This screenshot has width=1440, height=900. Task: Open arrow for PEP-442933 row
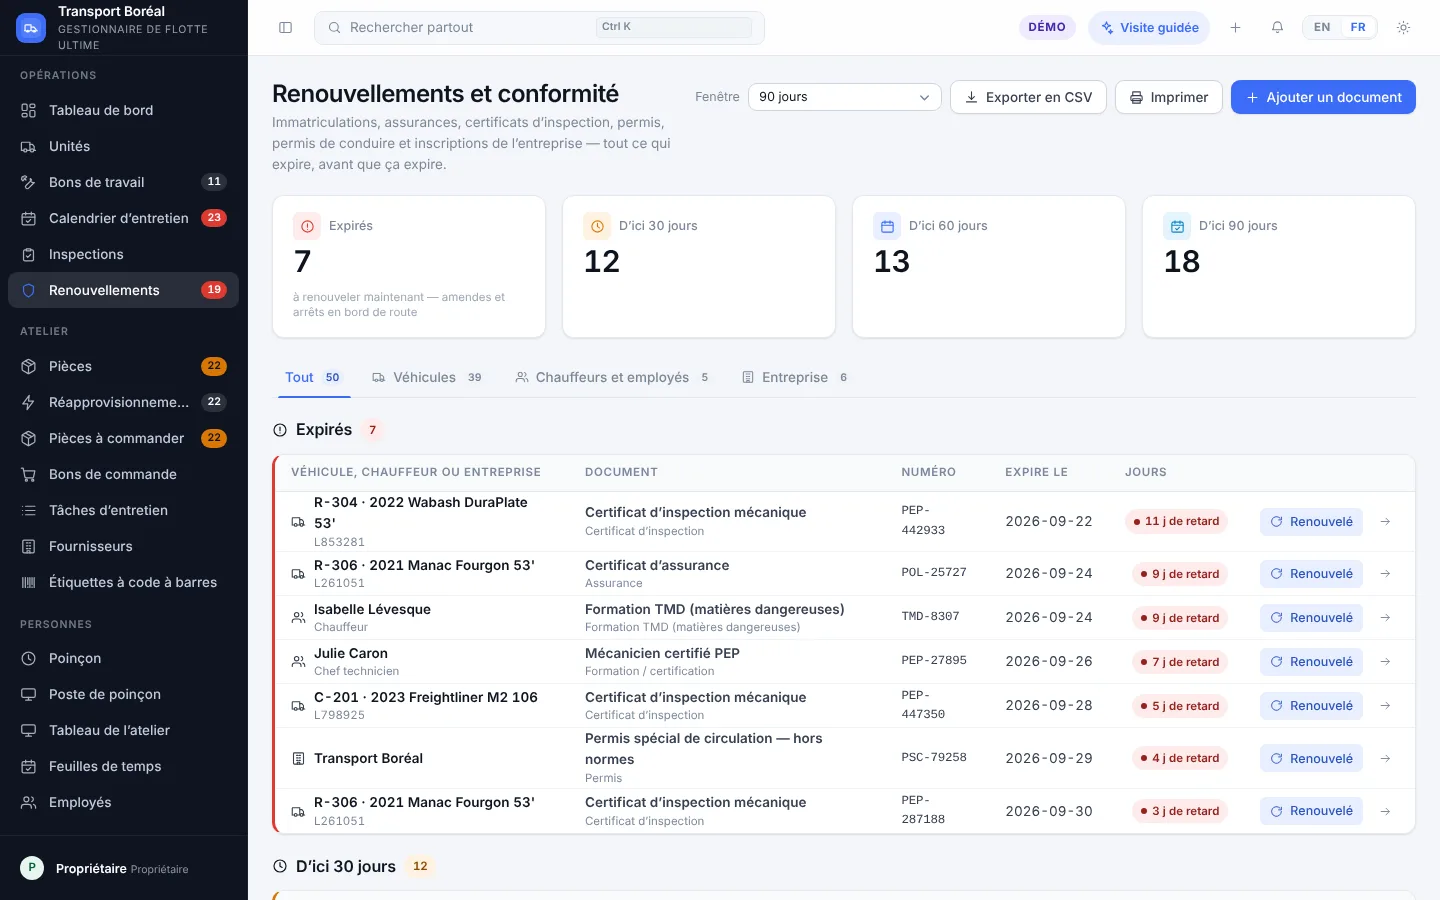pyautogui.click(x=1385, y=522)
